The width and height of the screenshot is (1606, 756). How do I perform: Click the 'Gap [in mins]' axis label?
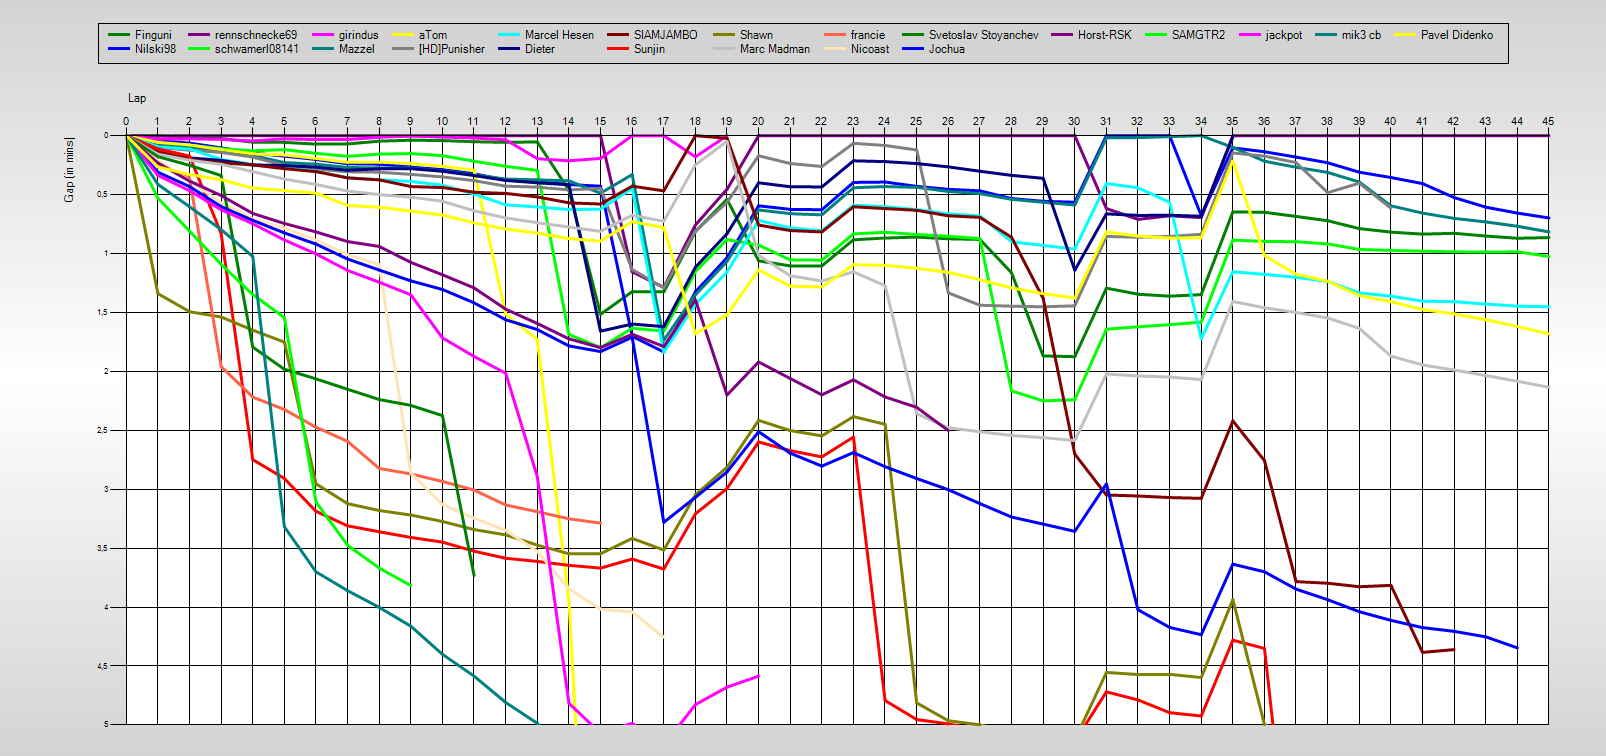click(x=69, y=169)
